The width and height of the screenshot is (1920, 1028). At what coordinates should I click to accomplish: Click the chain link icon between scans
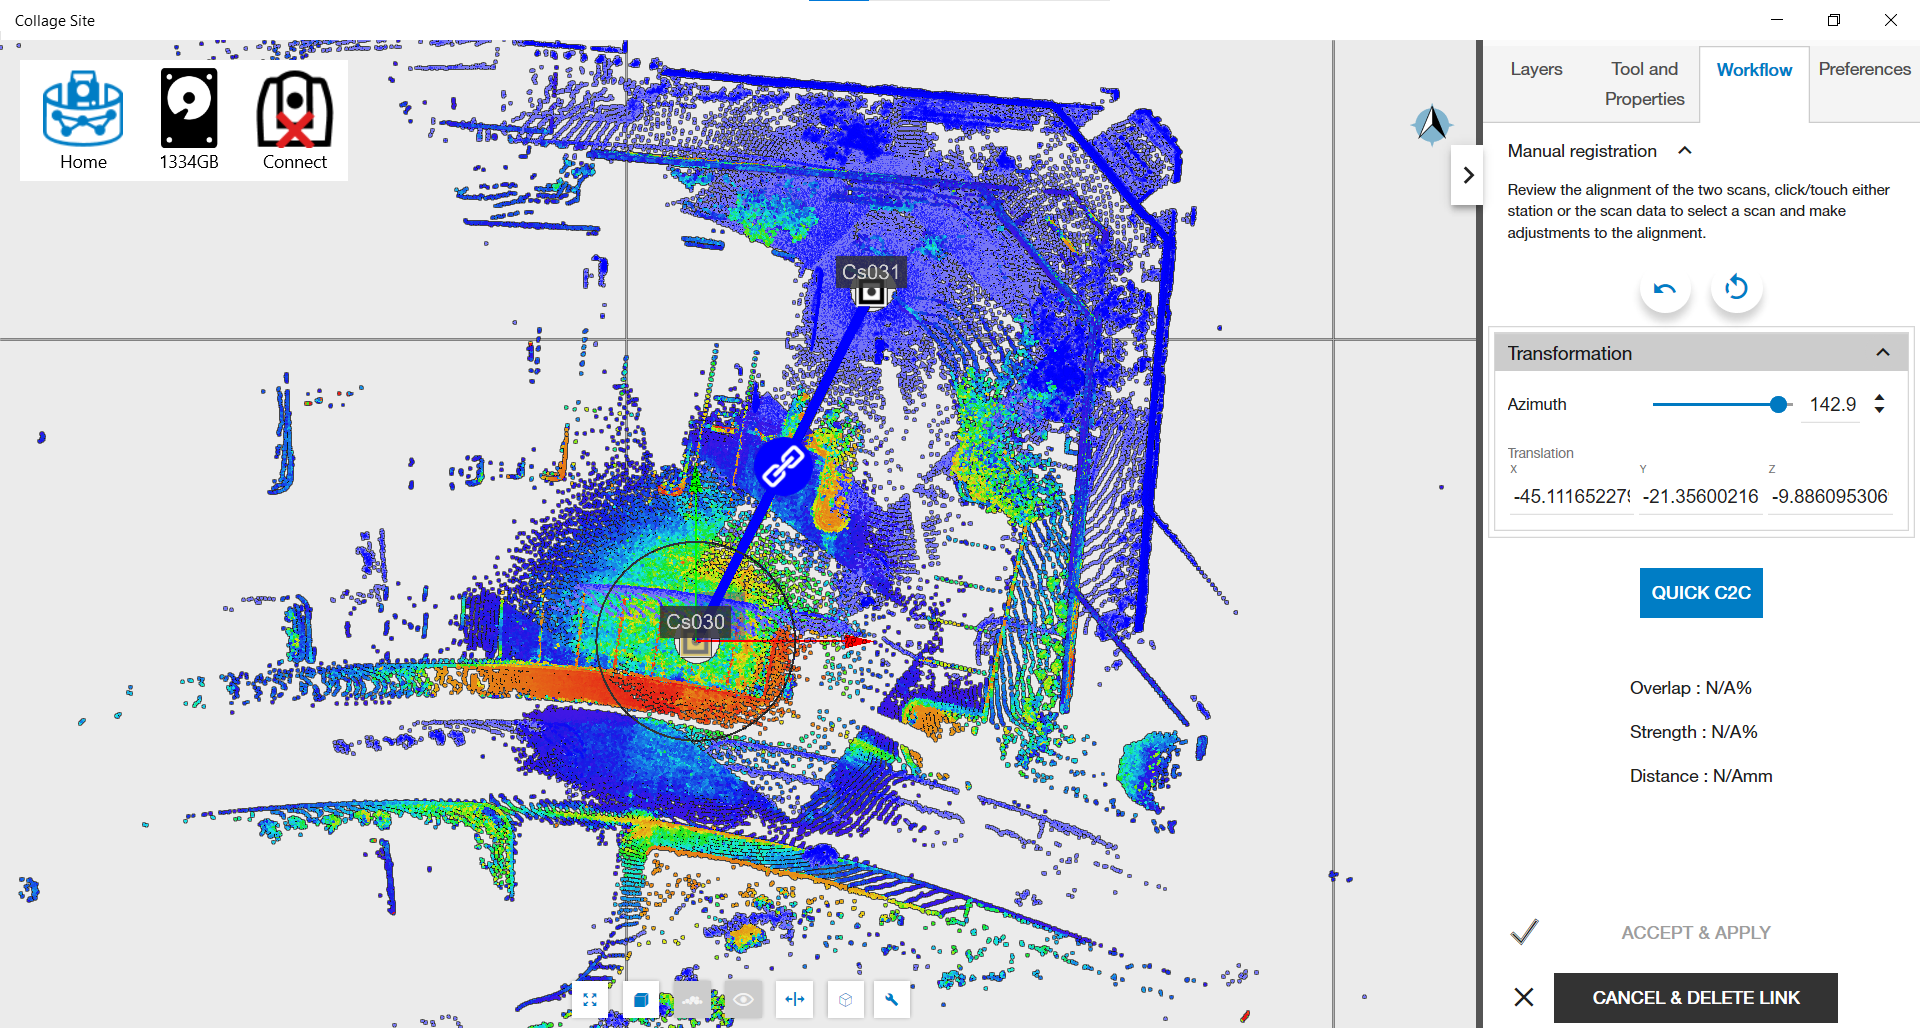[x=783, y=466]
